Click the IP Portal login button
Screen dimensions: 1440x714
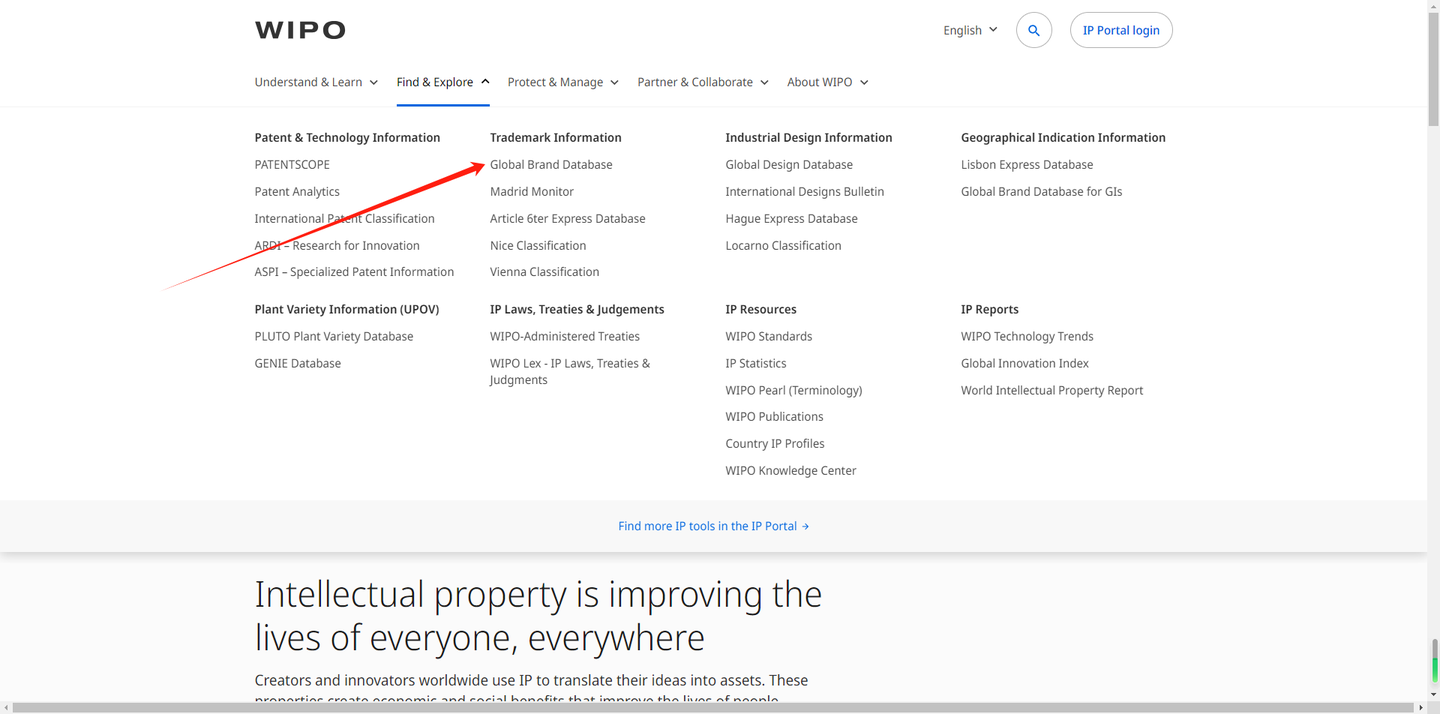click(1121, 30)
